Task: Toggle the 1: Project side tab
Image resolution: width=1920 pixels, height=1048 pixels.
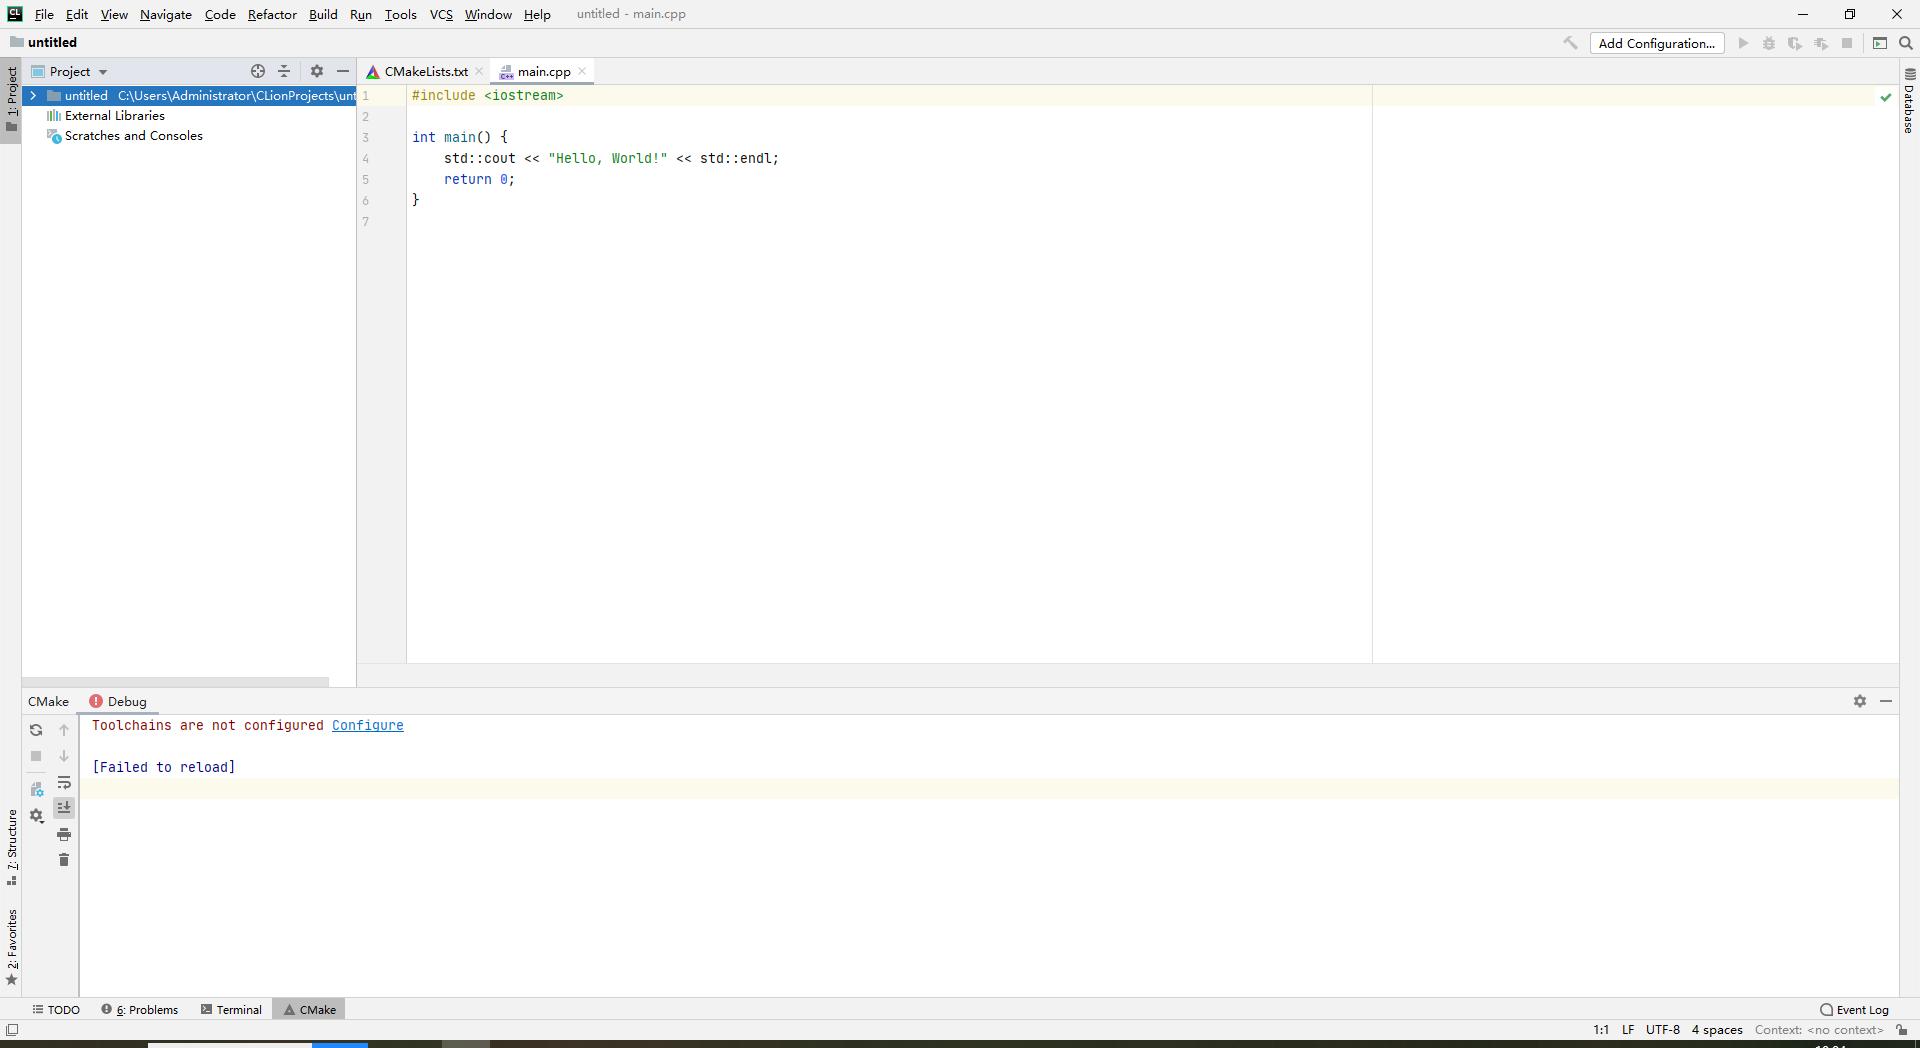Action: pos(11,99)
